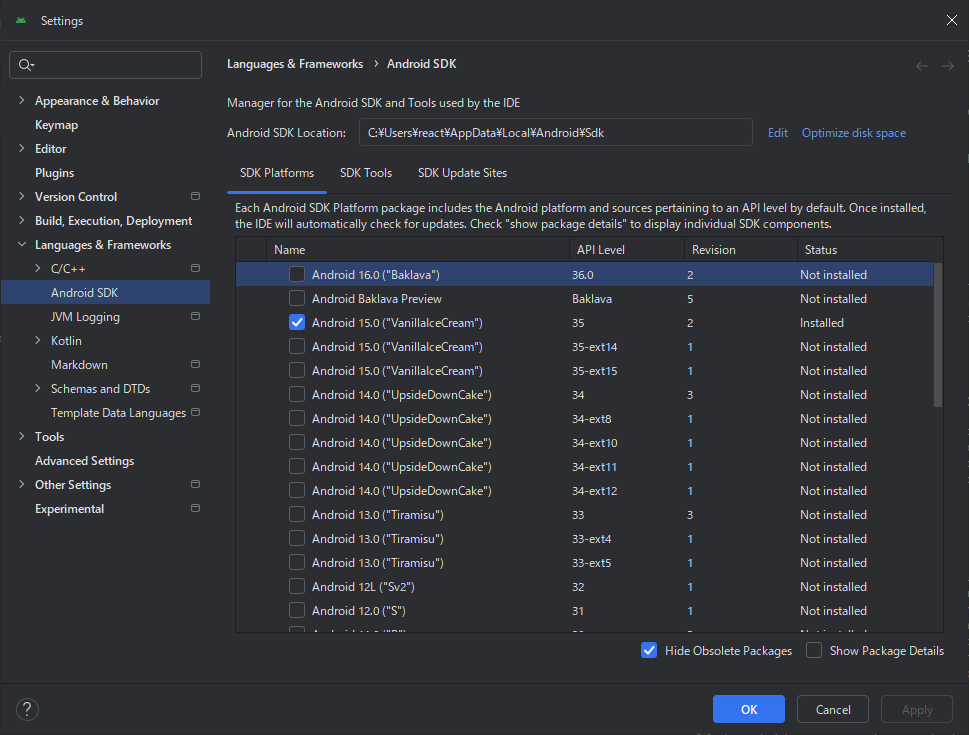969x735 pixels.
Task: Open Advanced Settings page
Action: click(x=85, y=461)
